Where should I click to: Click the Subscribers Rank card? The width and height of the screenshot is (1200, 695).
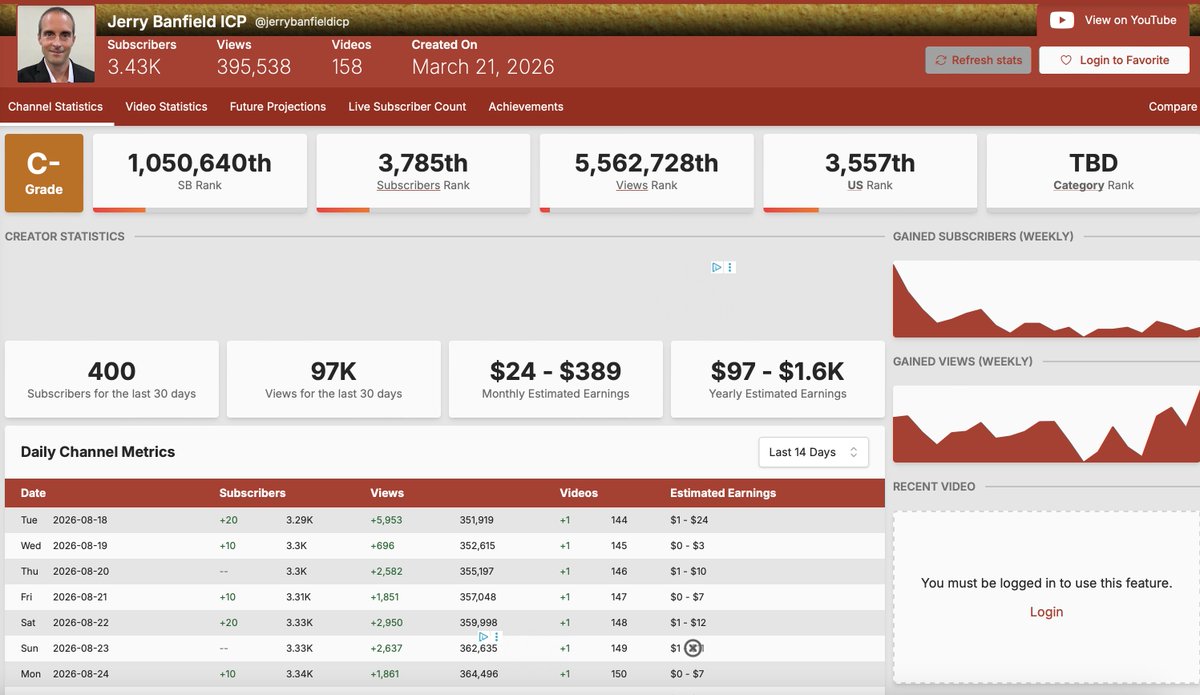tap(423, 172)
